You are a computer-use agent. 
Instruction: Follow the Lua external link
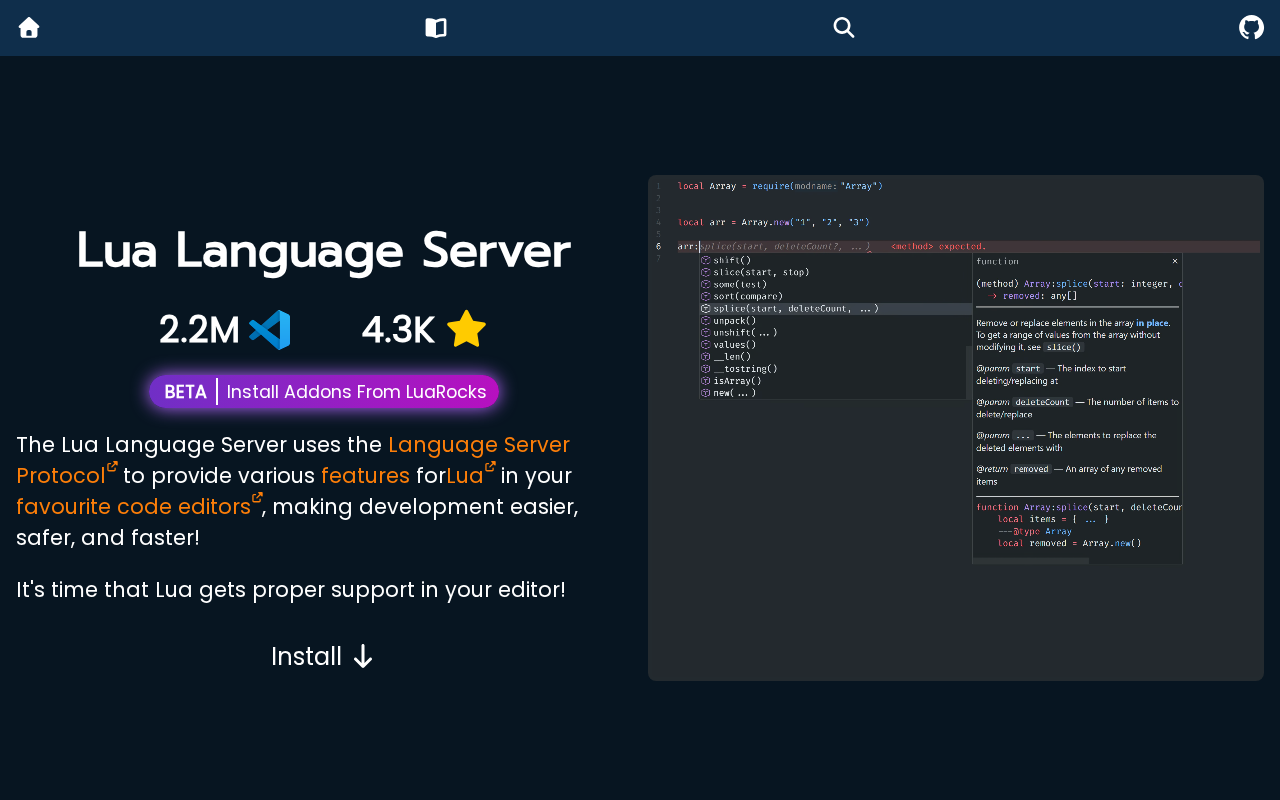point(470,475)
